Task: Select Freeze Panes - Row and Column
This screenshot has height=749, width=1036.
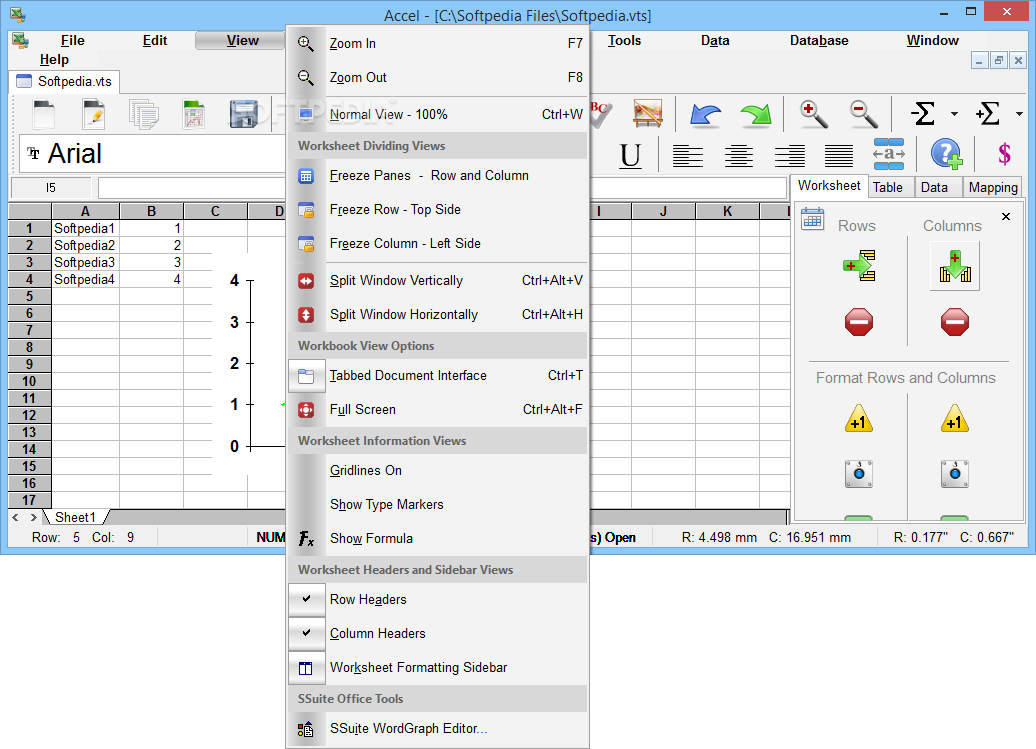Action: 437,176
